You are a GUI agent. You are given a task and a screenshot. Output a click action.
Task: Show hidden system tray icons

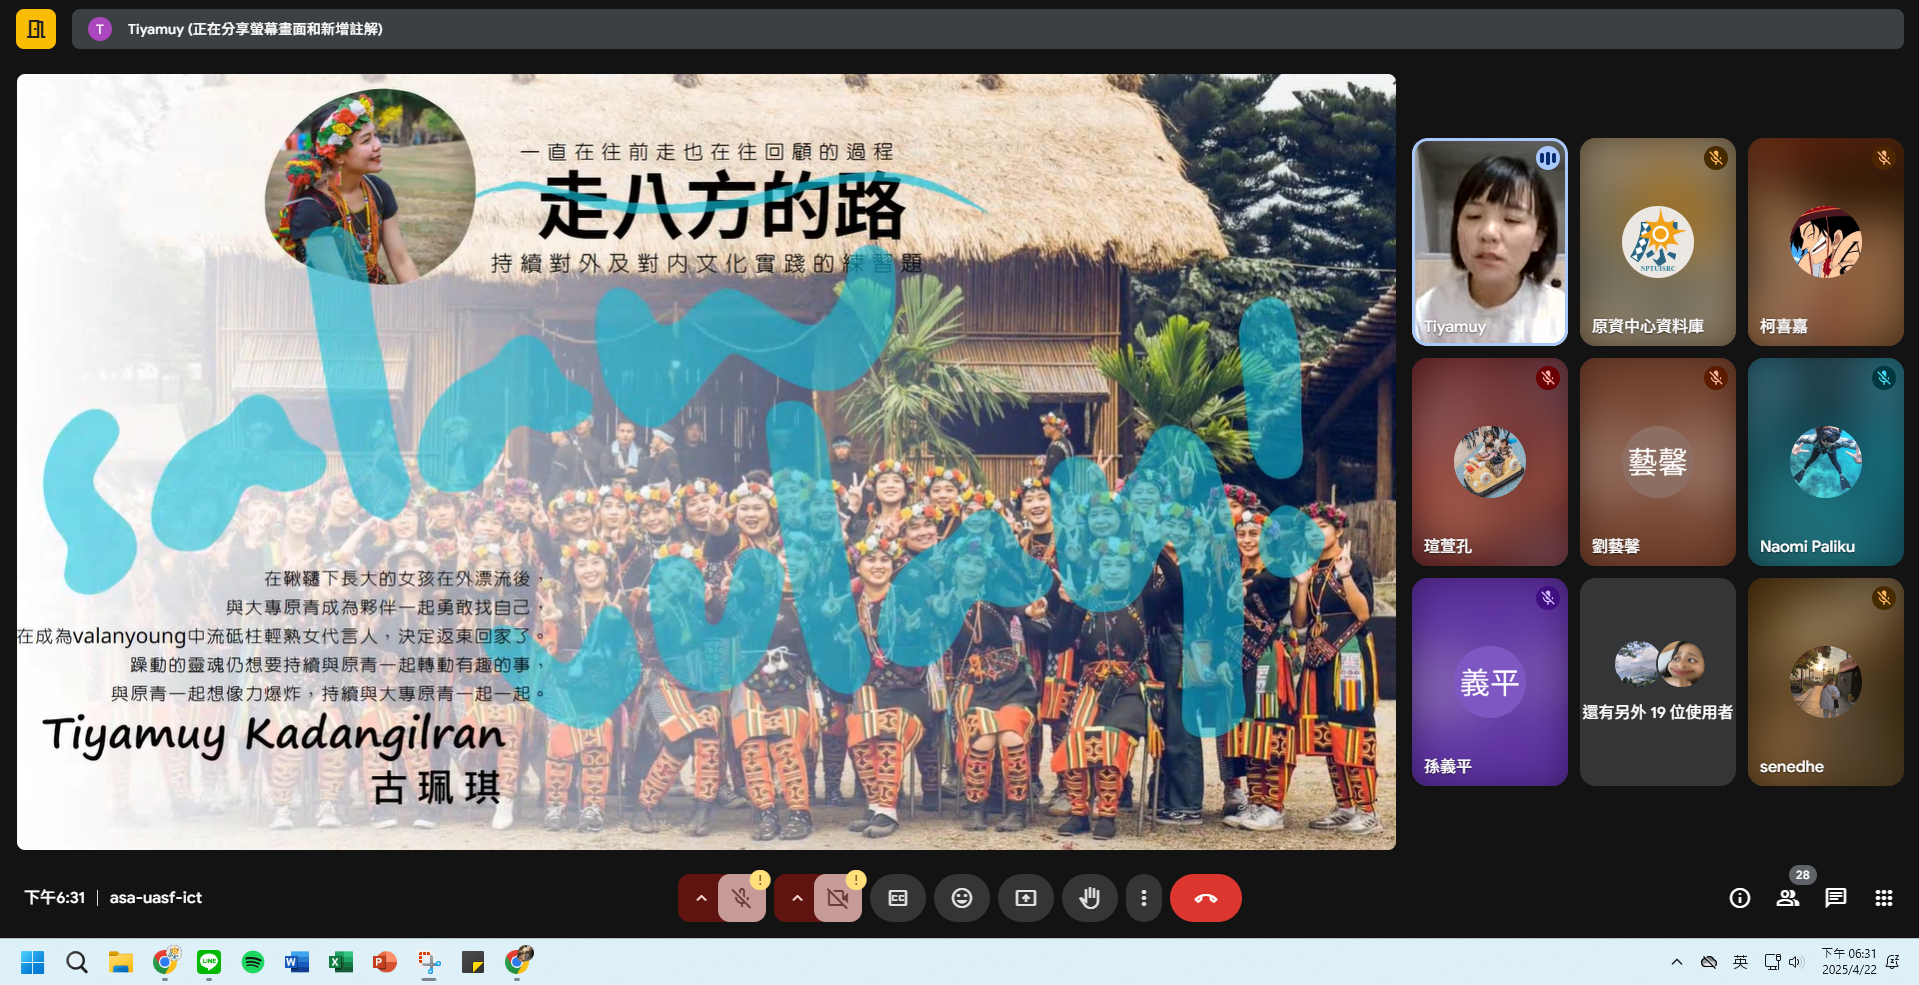(x=1677, y=962)
